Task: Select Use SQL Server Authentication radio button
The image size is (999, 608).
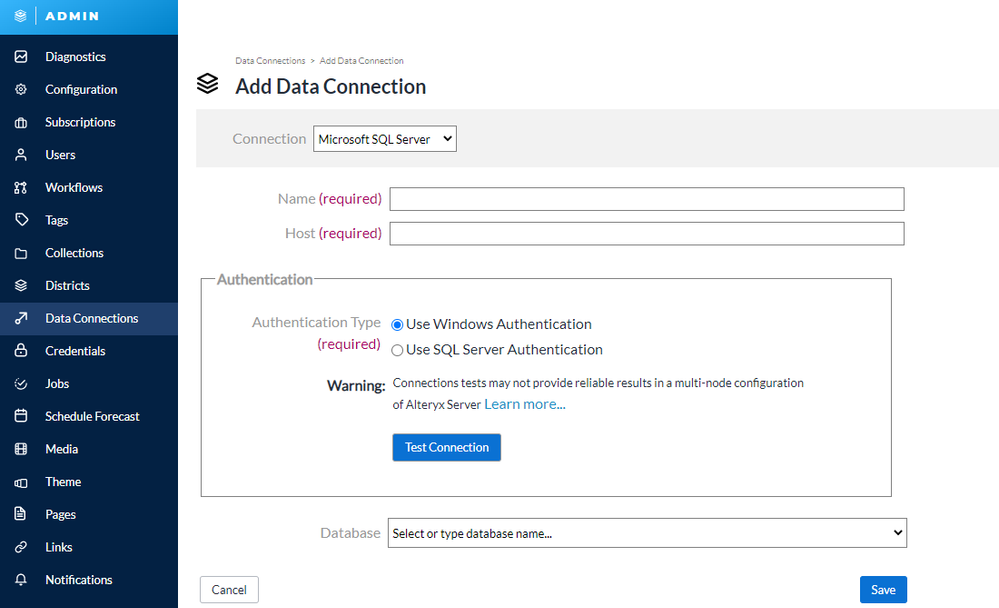Action: 397,351
